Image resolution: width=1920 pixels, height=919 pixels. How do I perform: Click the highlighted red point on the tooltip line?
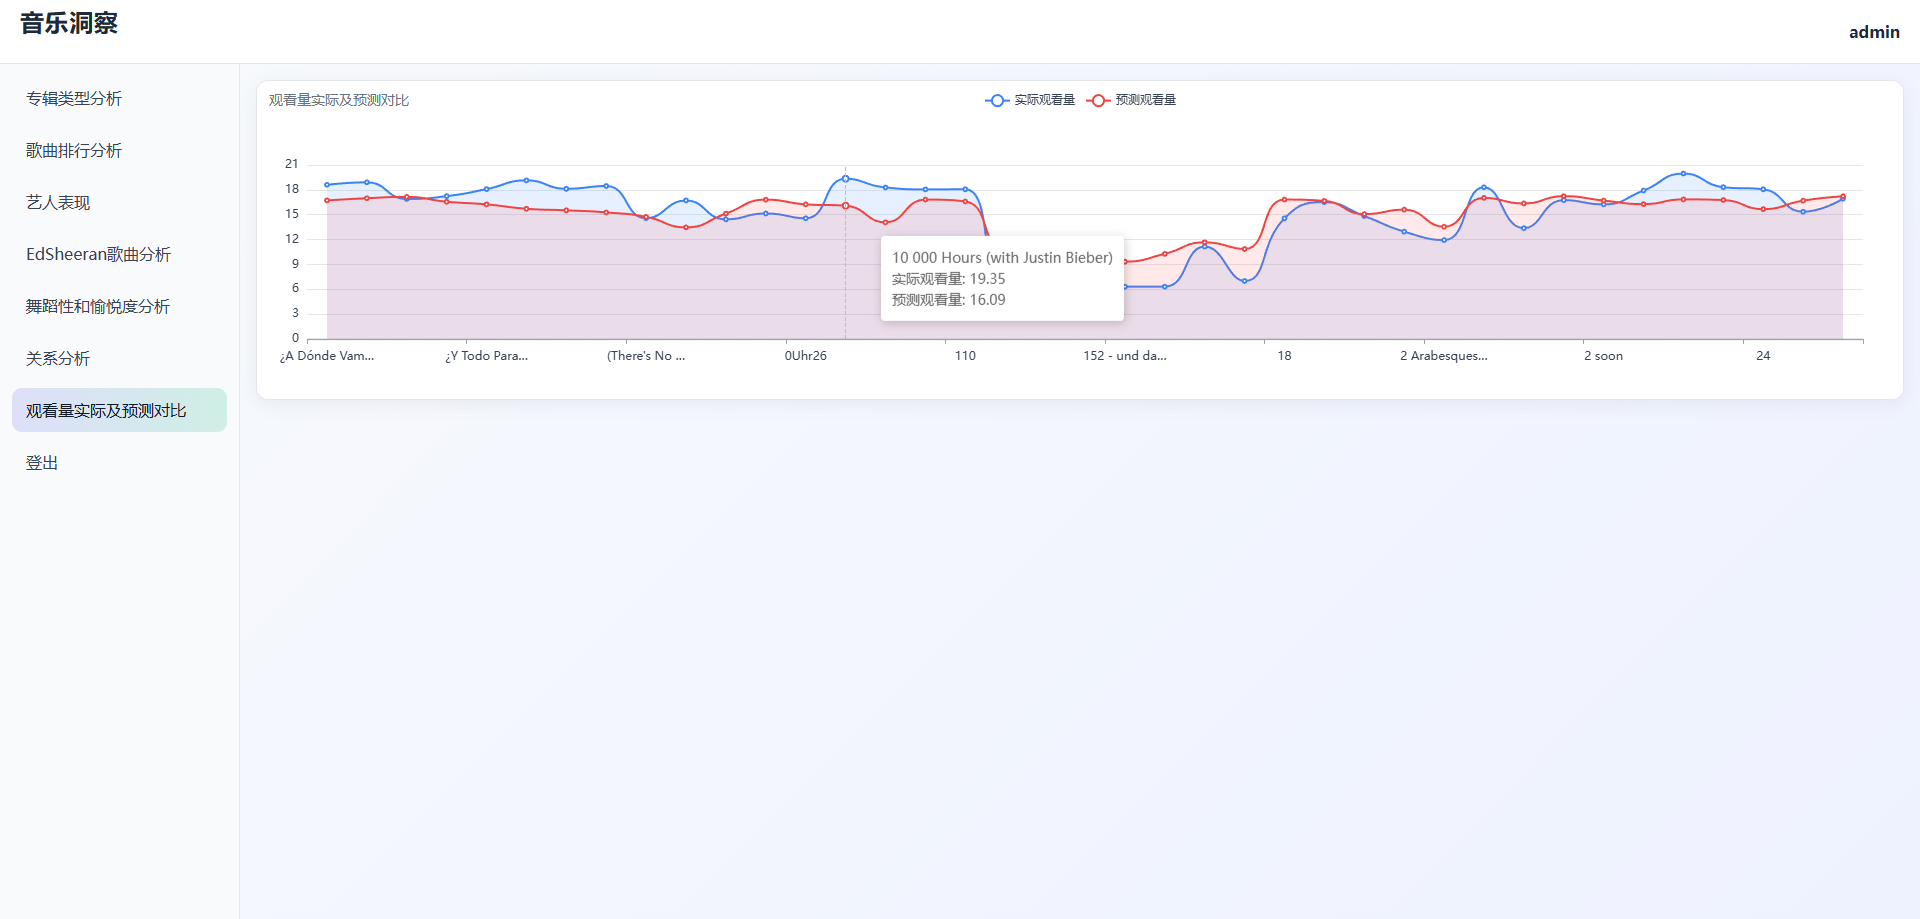tap(845, 206)
